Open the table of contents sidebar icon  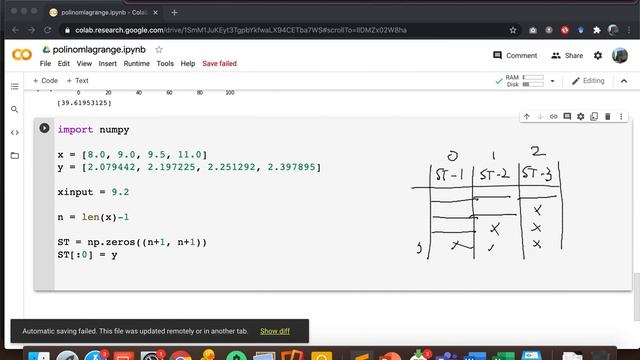click(x=15, y=87)
